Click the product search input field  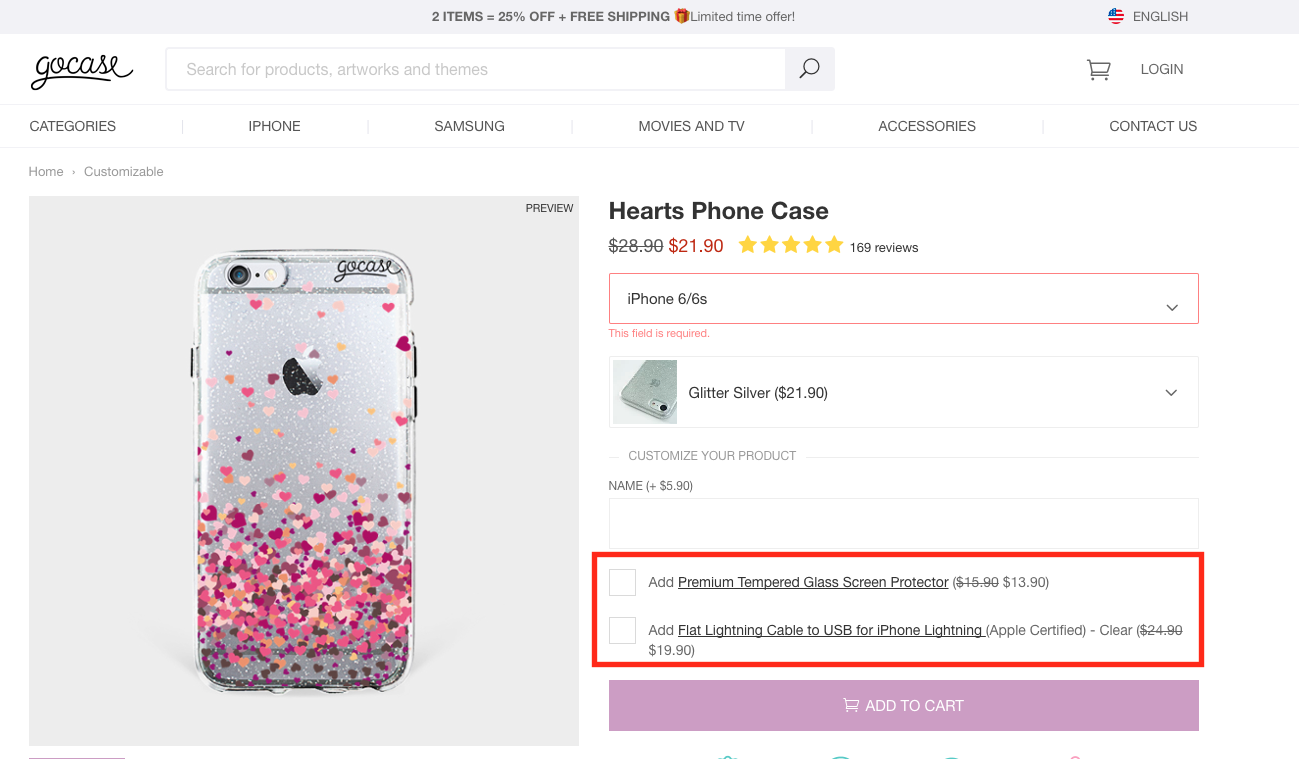pos(476,69)
